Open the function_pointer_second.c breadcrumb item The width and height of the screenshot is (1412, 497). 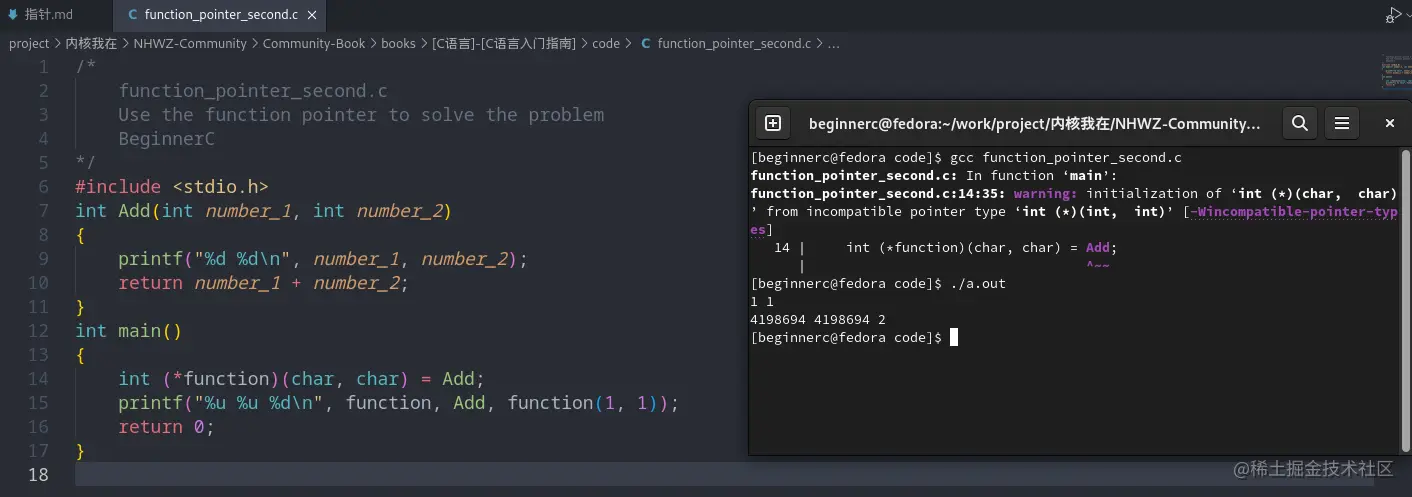(x=734, y=43)
